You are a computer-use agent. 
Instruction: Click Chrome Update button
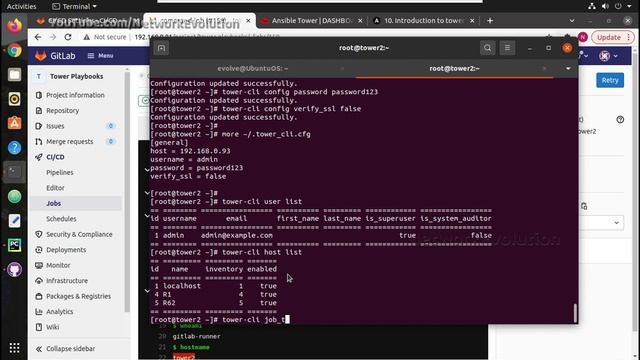(x=613, y=37)
